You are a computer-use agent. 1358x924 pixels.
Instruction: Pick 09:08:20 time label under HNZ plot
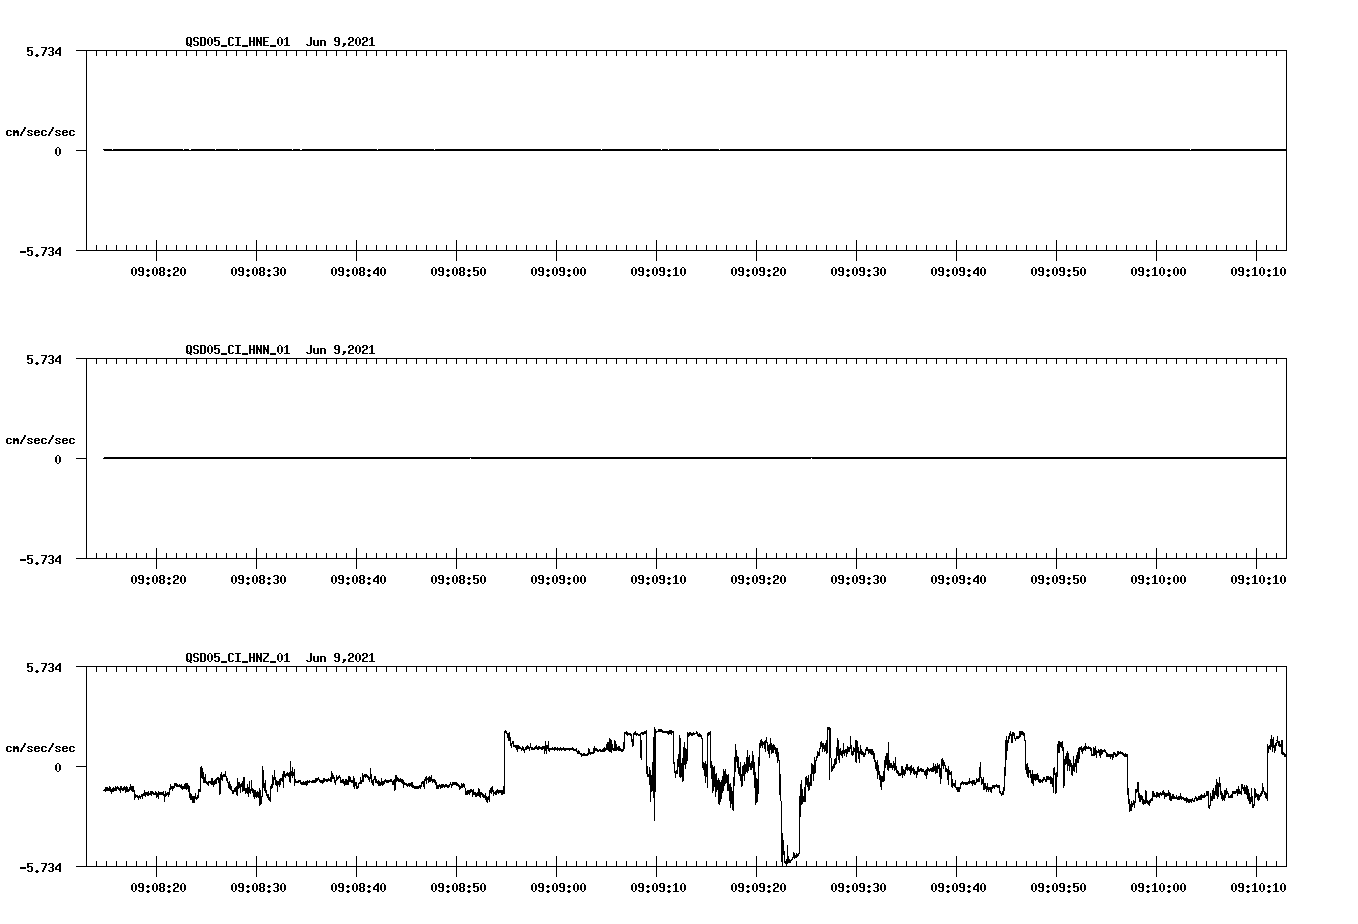tap(158, 887)
